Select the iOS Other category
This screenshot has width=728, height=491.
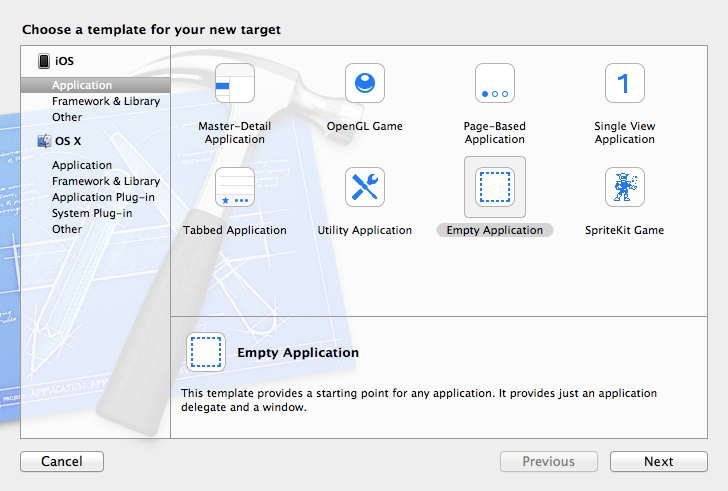67,118
